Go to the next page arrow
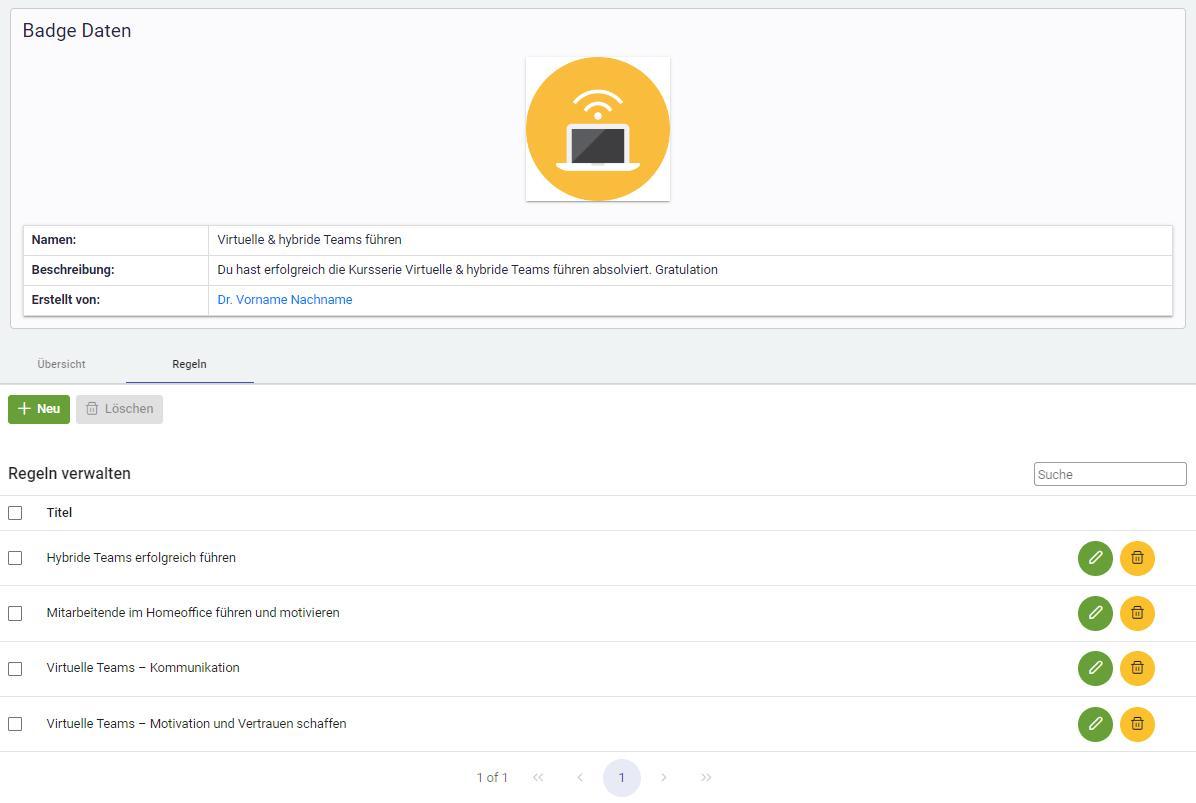 (x=664, y=777)
